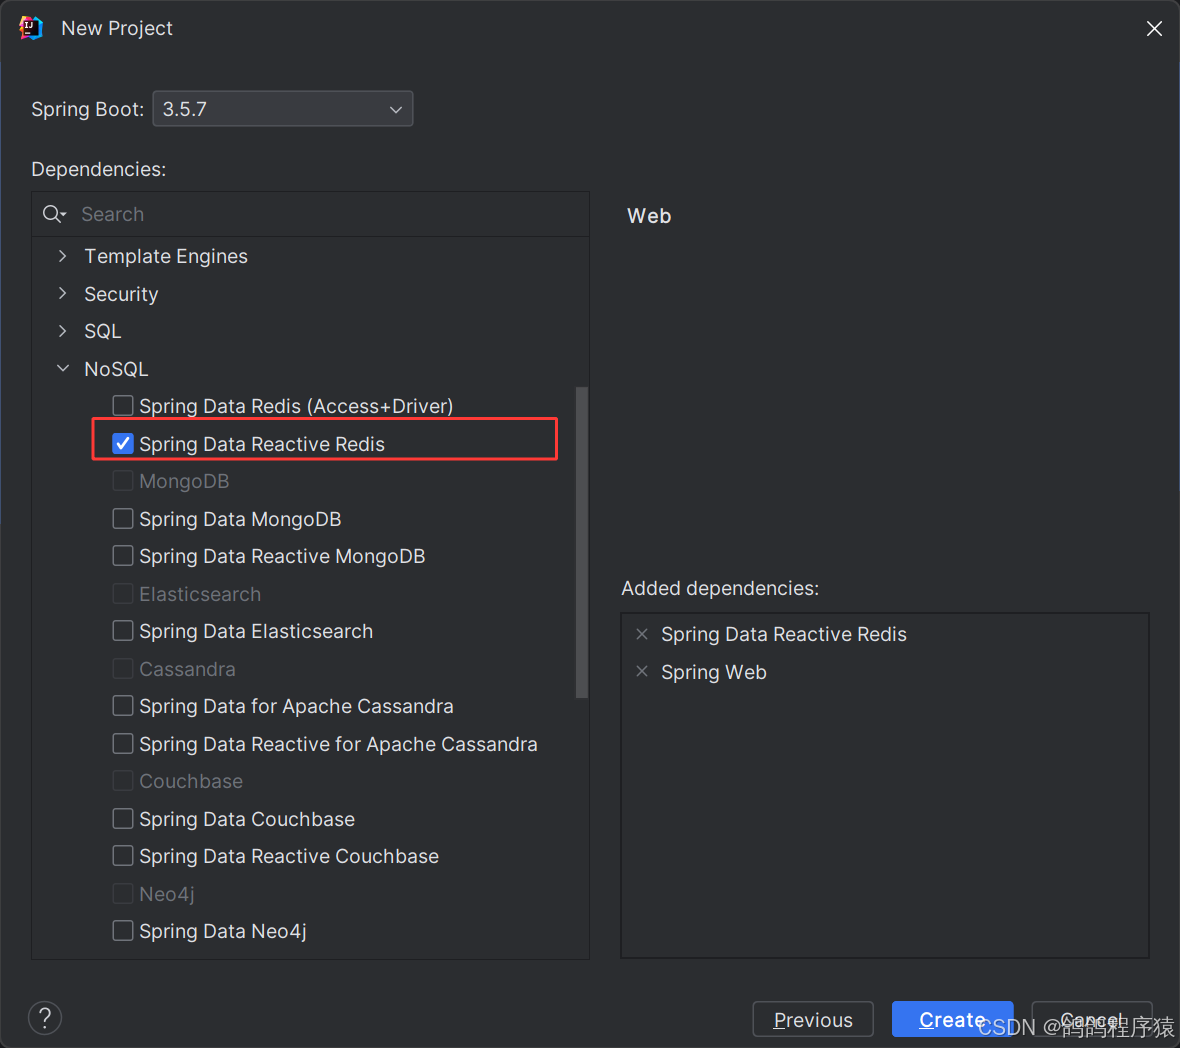Select the SQL tree label
1180x1048 pixels.
[102, 331]
